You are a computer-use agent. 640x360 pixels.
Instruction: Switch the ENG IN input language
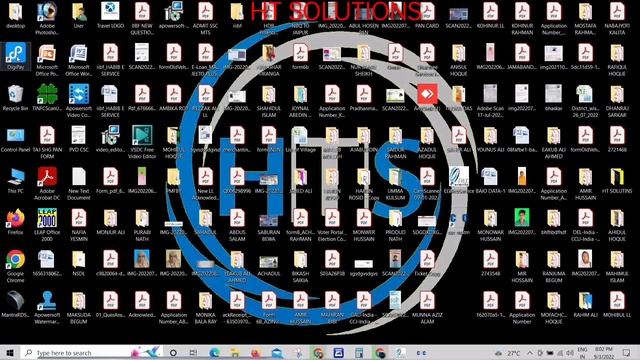coord(582,353)
